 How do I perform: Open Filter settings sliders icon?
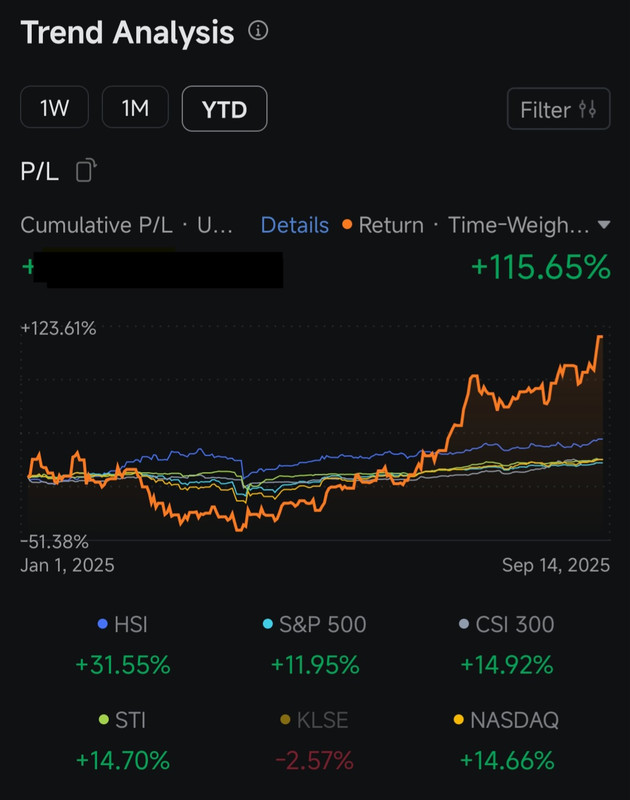(x=587, y=109)
